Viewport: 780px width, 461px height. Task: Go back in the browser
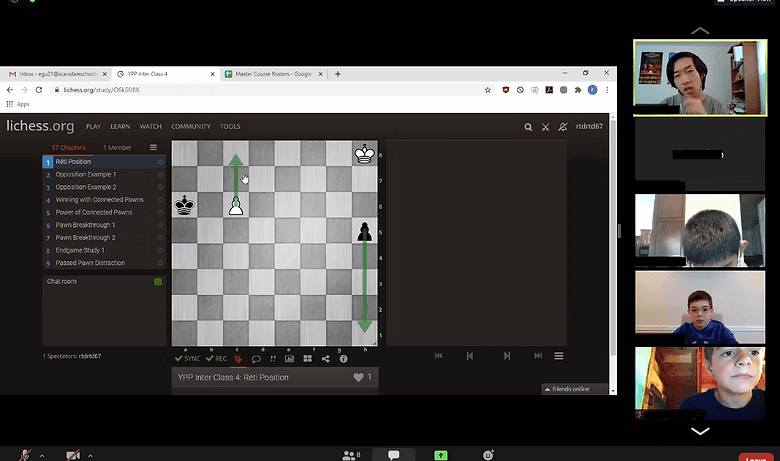pos(10,90)
